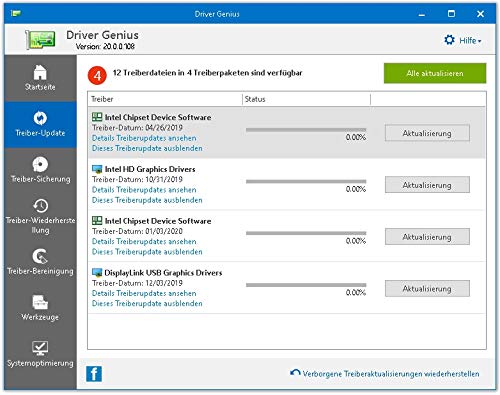Viewport: 500px width, 395px height.
Task: Click the settings gear icon near Hilfe
Action: 449,40
